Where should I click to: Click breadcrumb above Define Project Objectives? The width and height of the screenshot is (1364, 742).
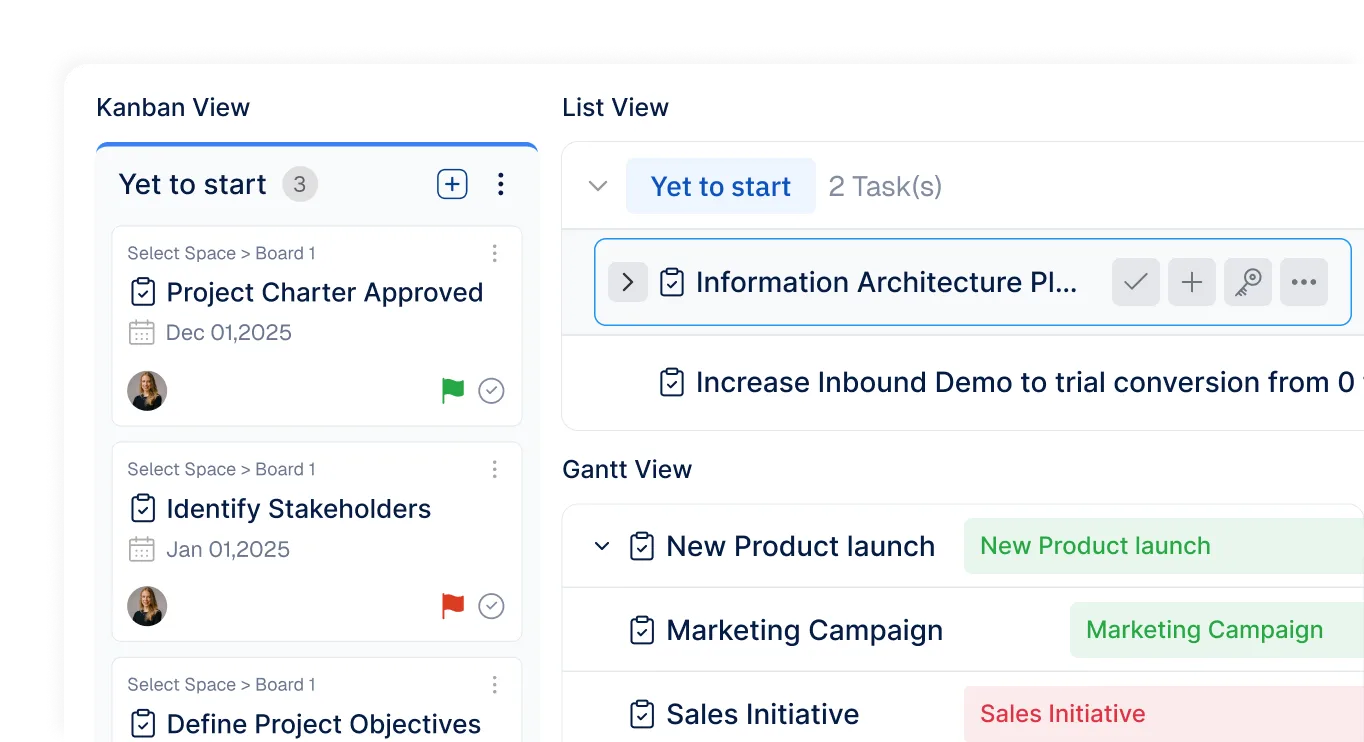click(222, 685)
